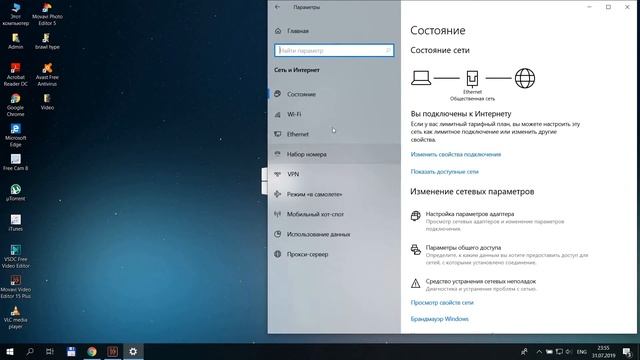Focus the Найти параметр search field
This screenshot has height=360, width=640.
click(x=334, y=50)
